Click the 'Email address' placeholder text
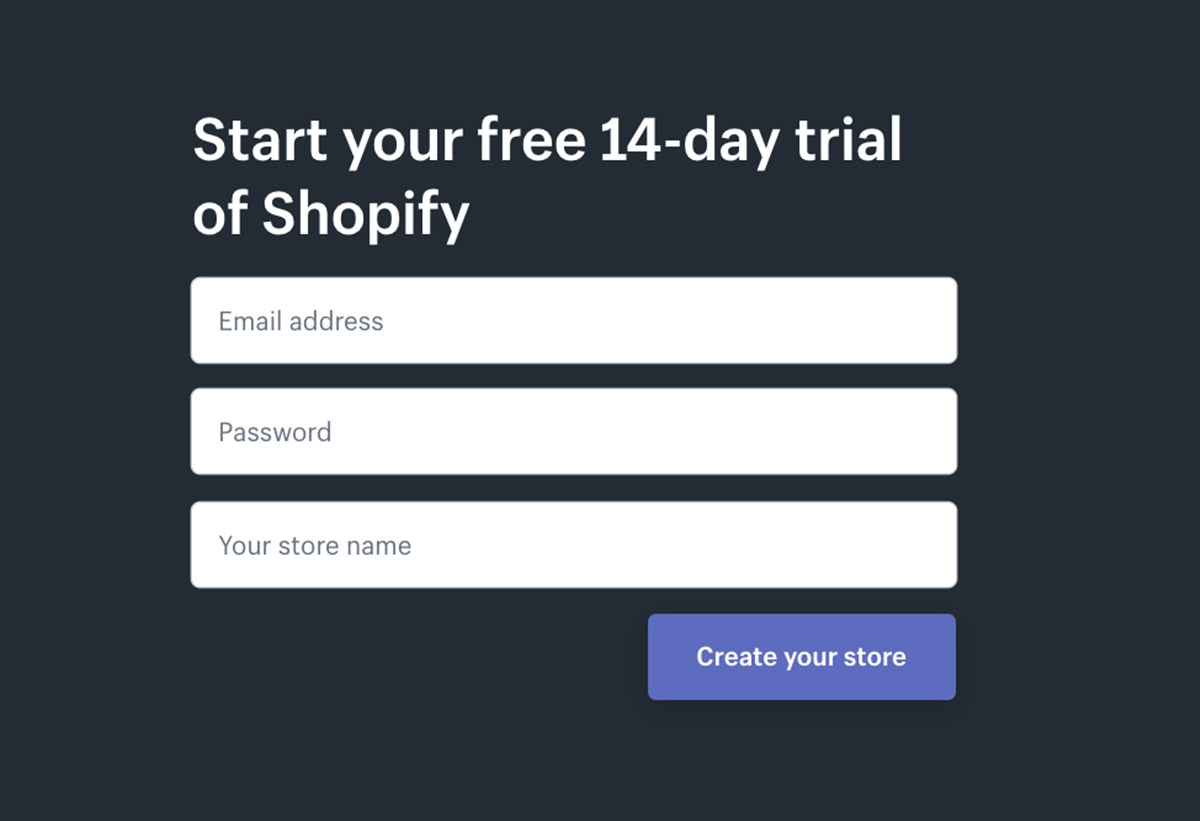Screen dimensions: 1200x821 (x=301, y=321)
